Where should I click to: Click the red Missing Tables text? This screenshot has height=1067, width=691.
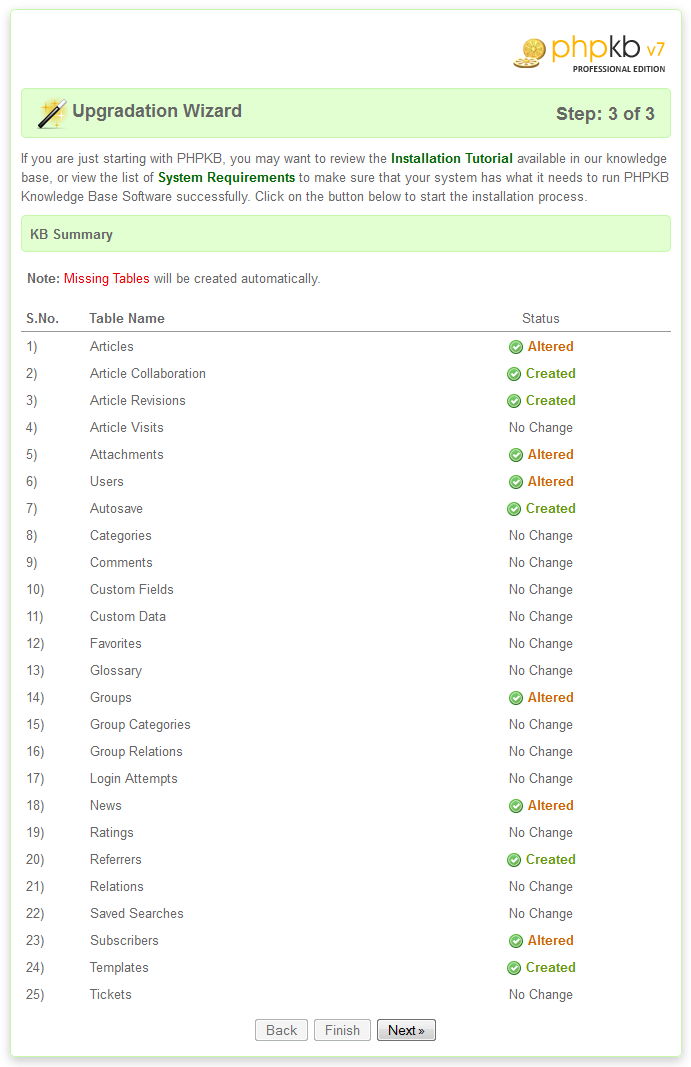tap(107, 279)
